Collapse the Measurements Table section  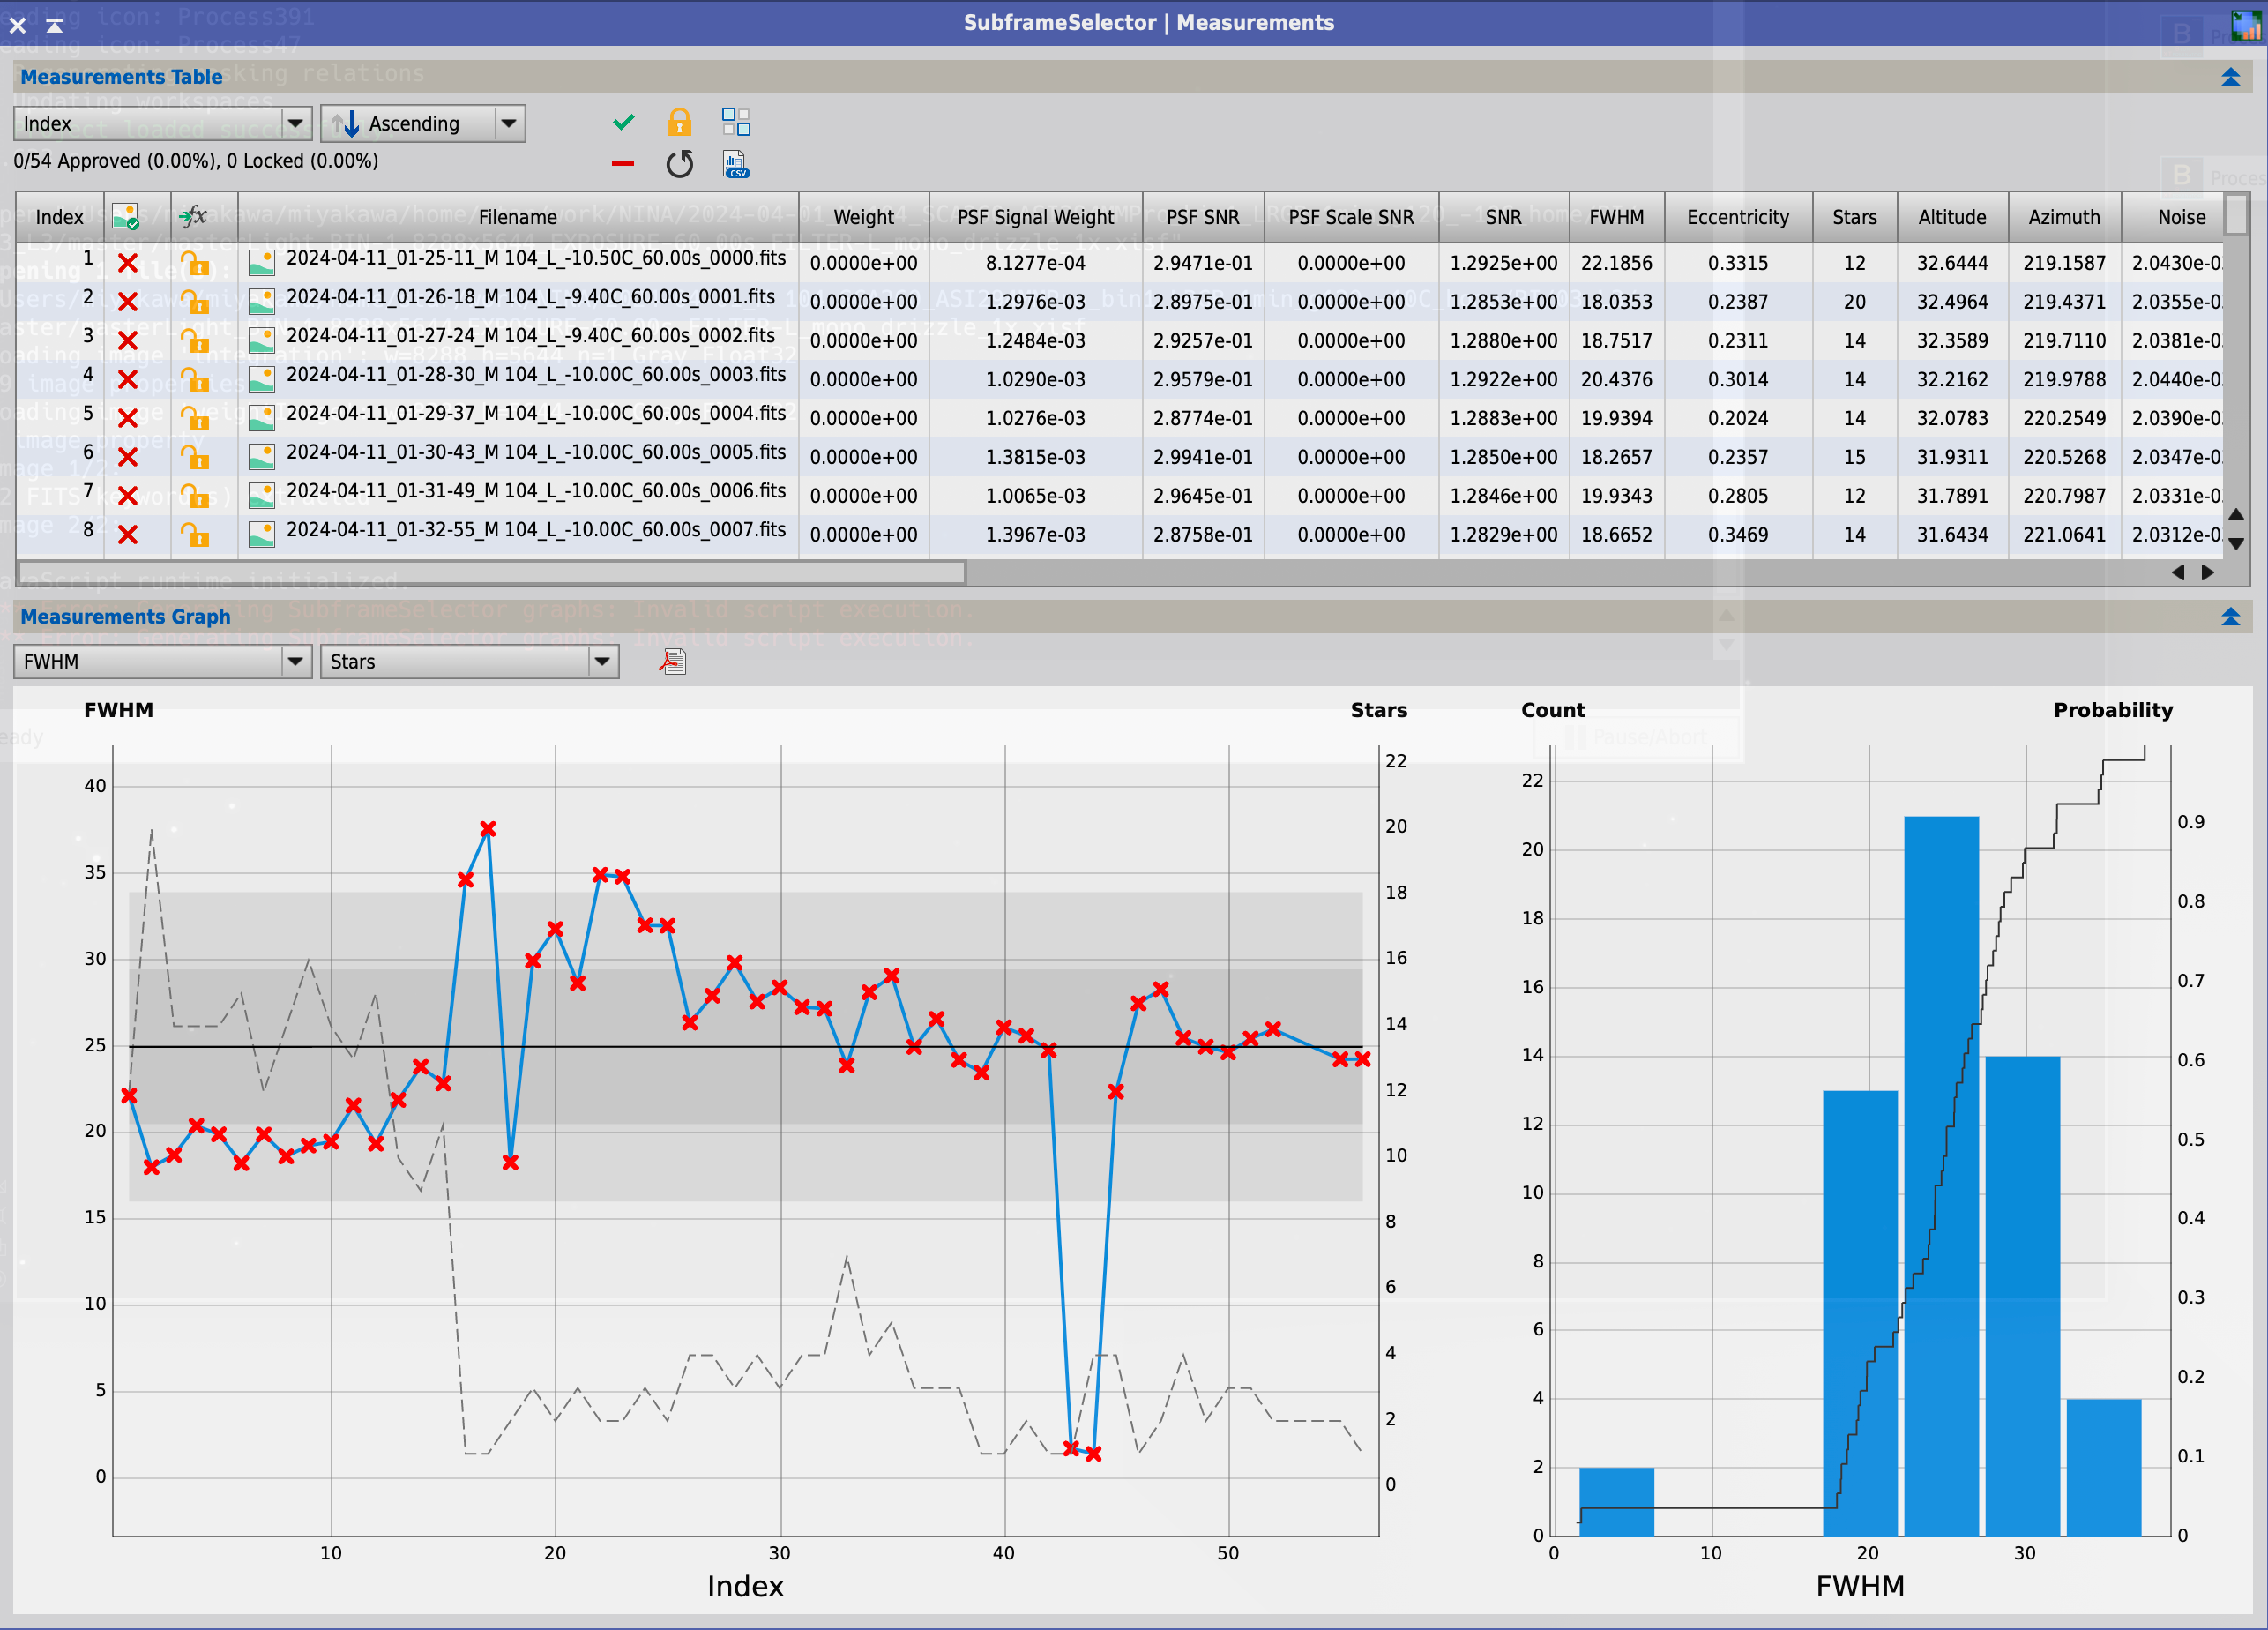[2230, 77]
